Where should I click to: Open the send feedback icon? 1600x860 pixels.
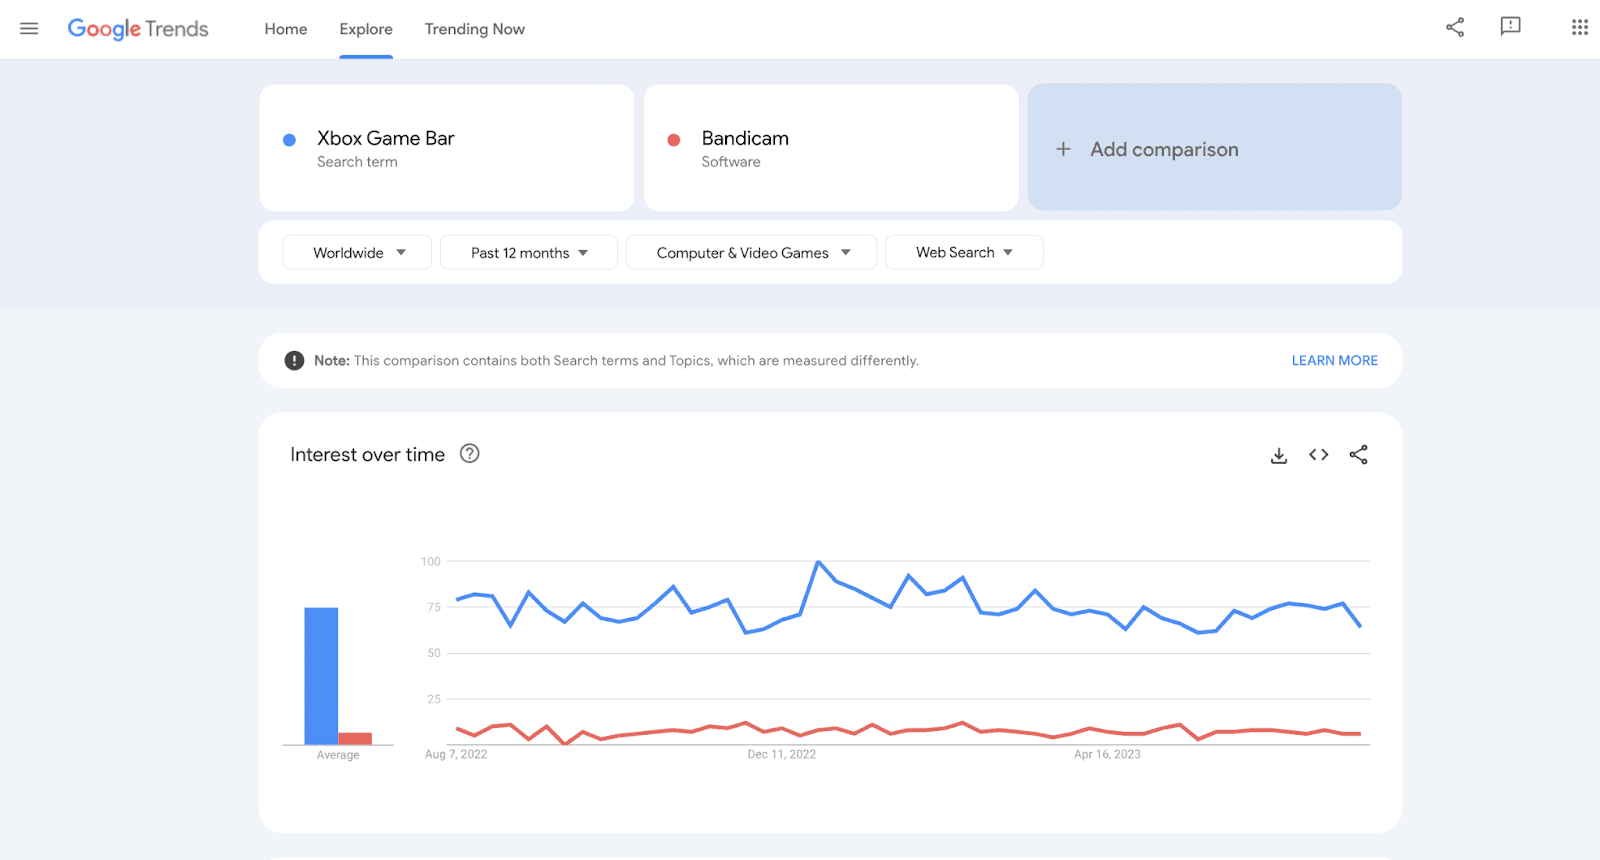[1510, 27]
